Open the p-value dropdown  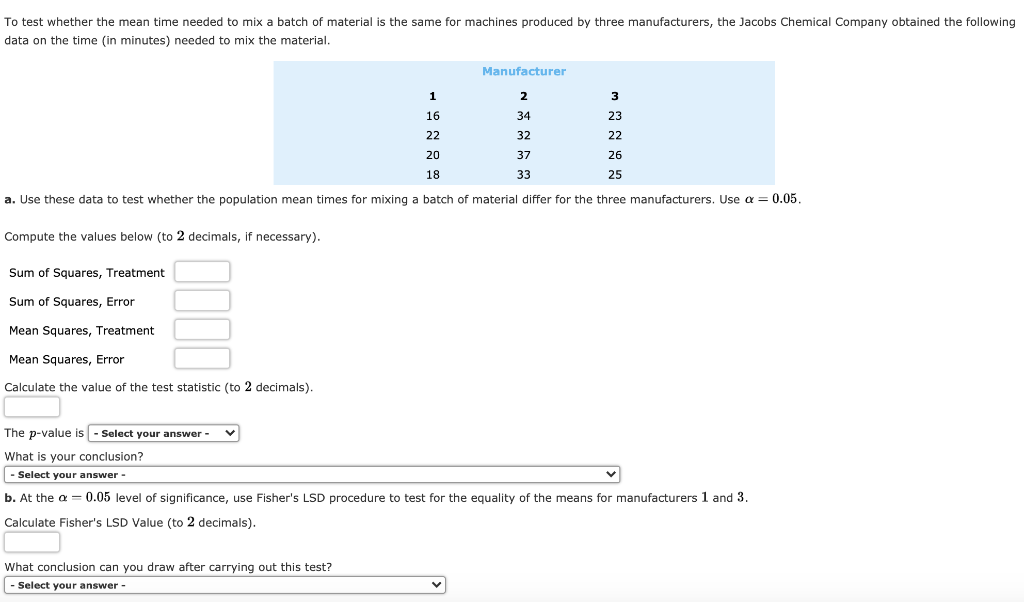point(163,433)
